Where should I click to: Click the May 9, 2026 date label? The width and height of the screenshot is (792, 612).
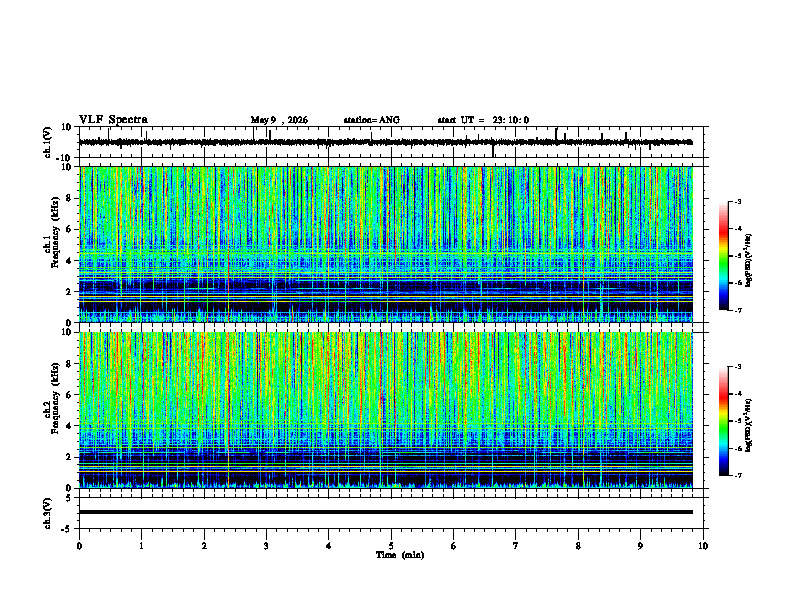(279, 120)
